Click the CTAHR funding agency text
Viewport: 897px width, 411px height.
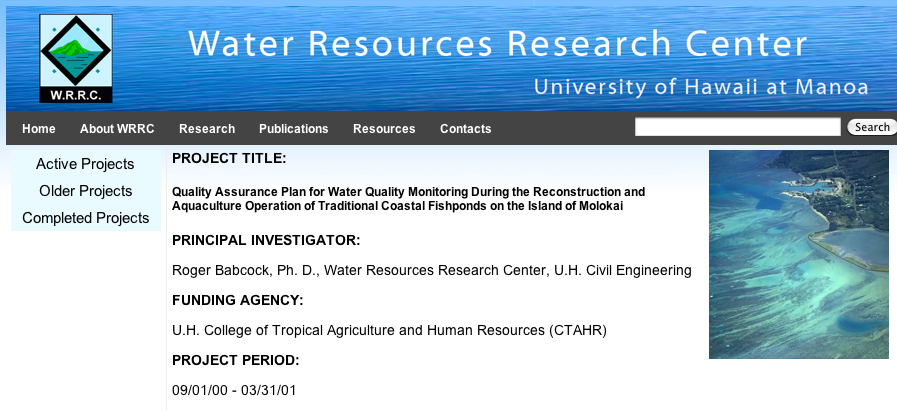click(389, 330)
